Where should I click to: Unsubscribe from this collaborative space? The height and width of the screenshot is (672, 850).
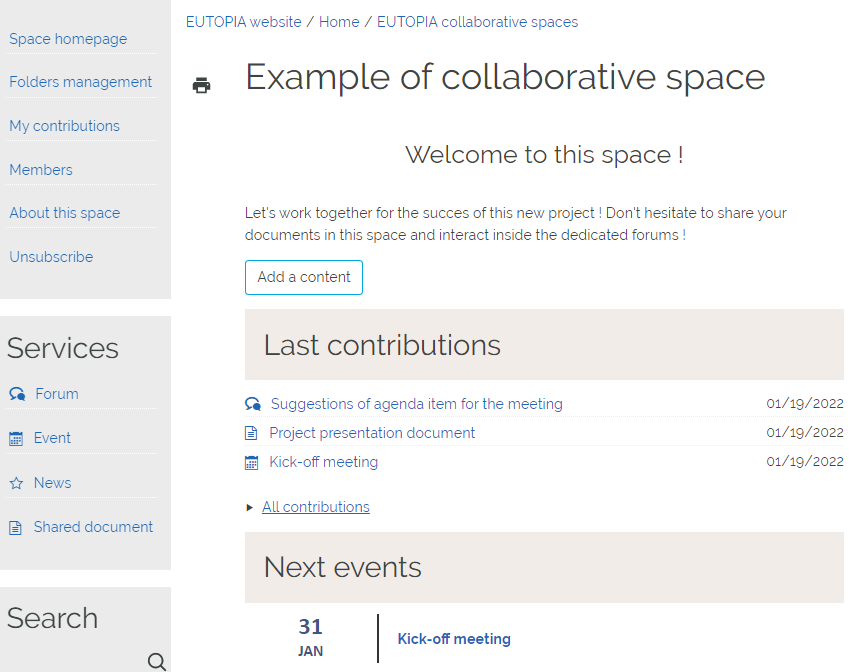click(x=51, y=257)
